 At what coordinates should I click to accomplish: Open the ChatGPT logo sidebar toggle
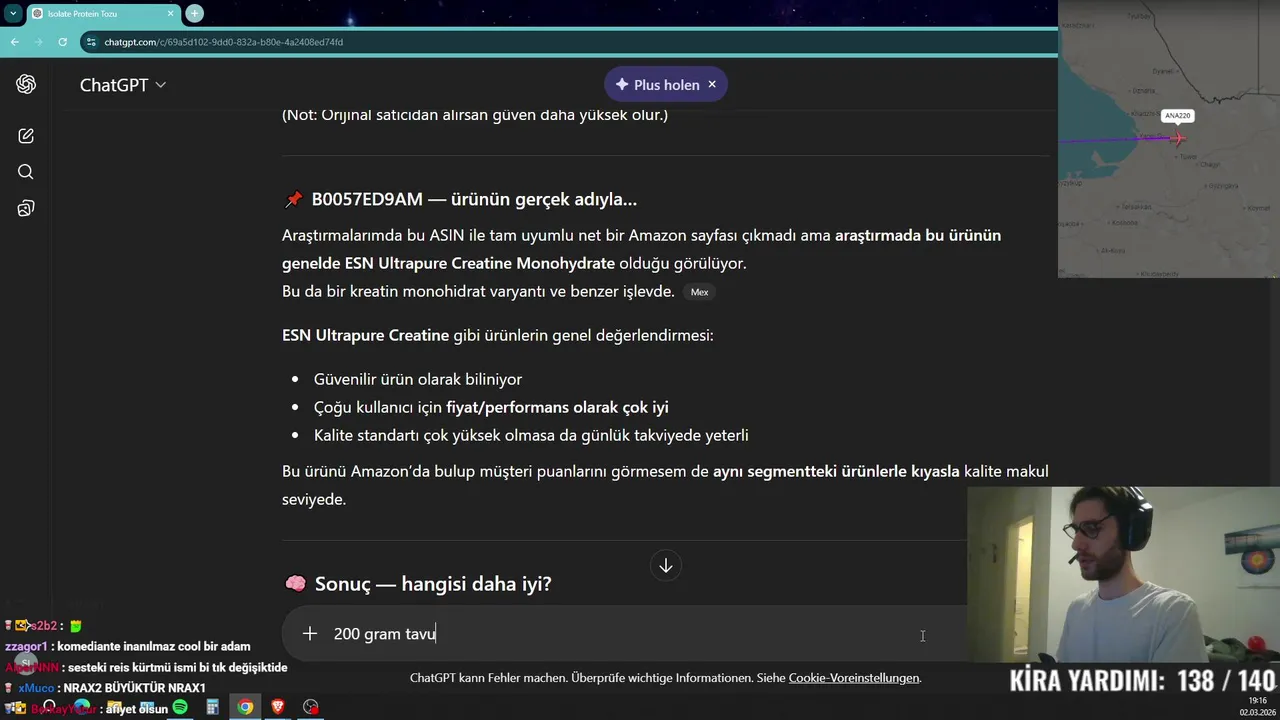[26, 85]
